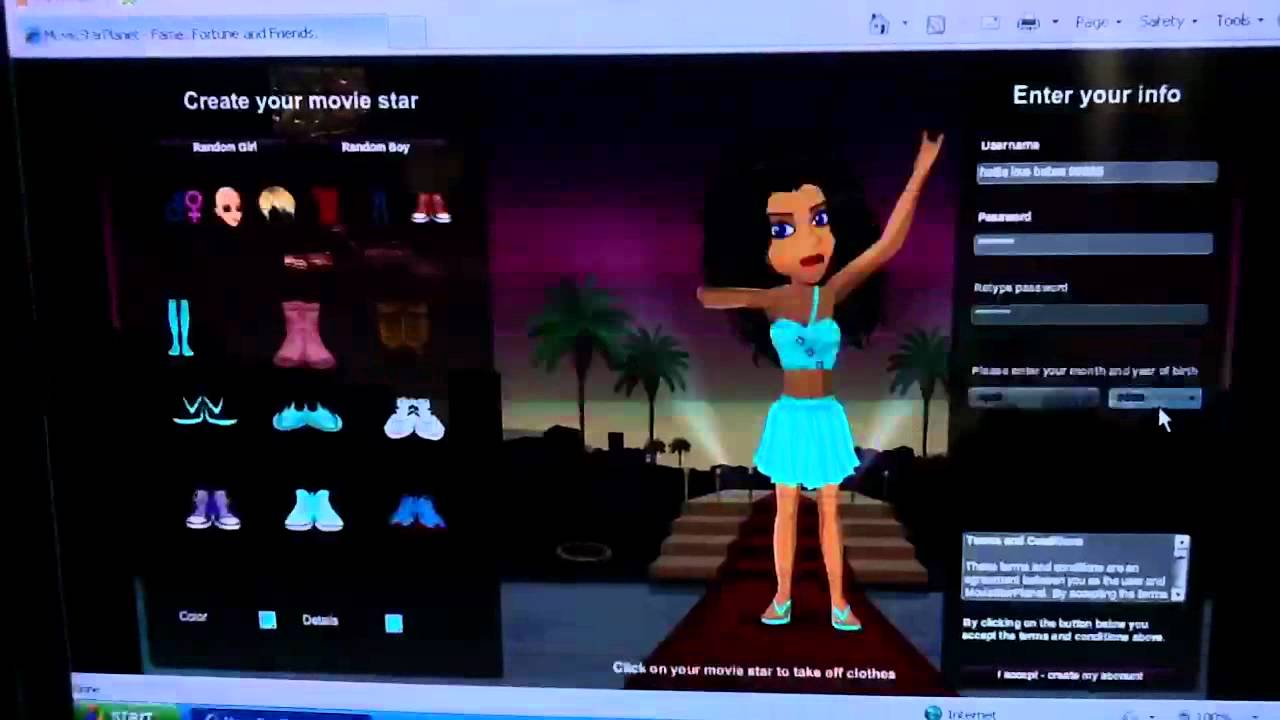Choose the dark blue shoes
Viewport: 1280px width, 720px height.
[417, 511]
